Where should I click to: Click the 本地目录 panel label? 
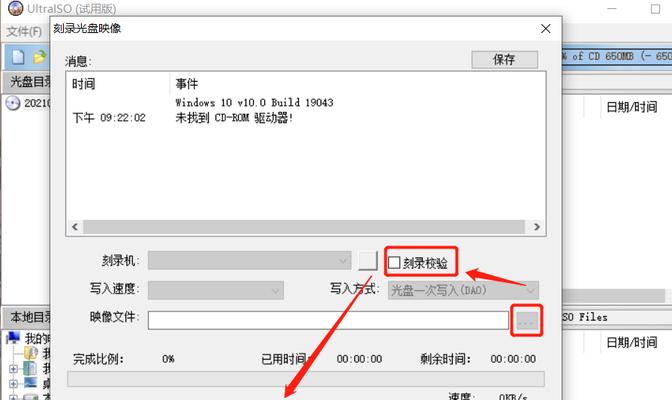[x=30, y=317]
